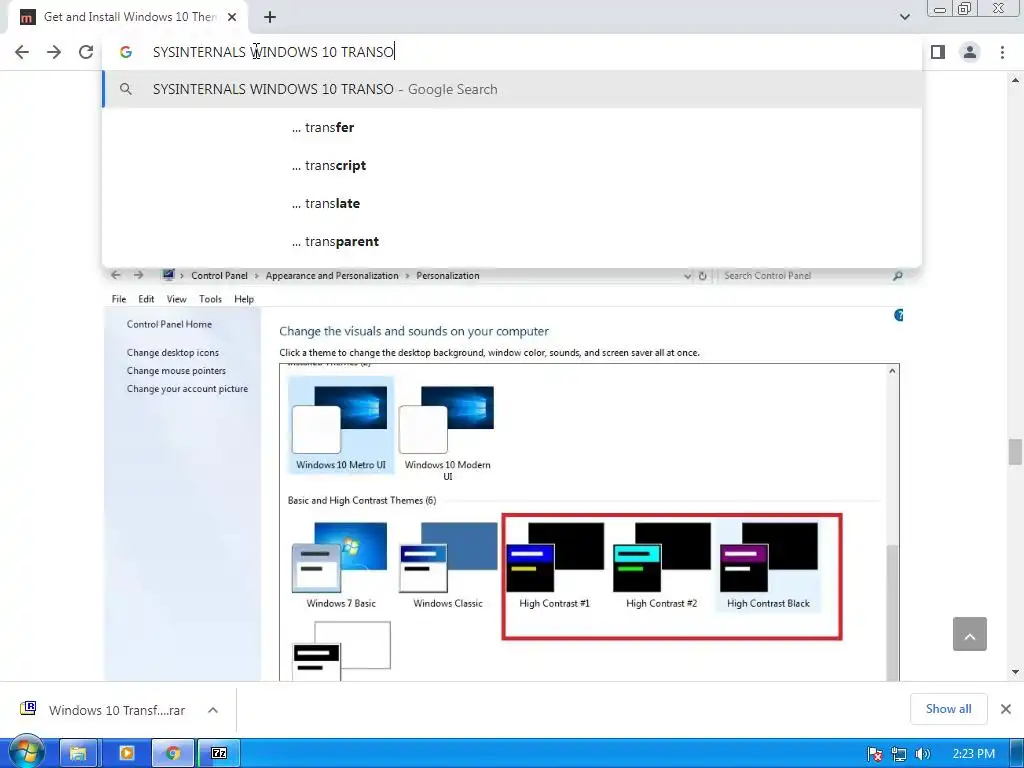This screenshot has height=768, width=1024.
Task: Open the Windows 10 Transf....rar download
Action: [x=117, y=710]
